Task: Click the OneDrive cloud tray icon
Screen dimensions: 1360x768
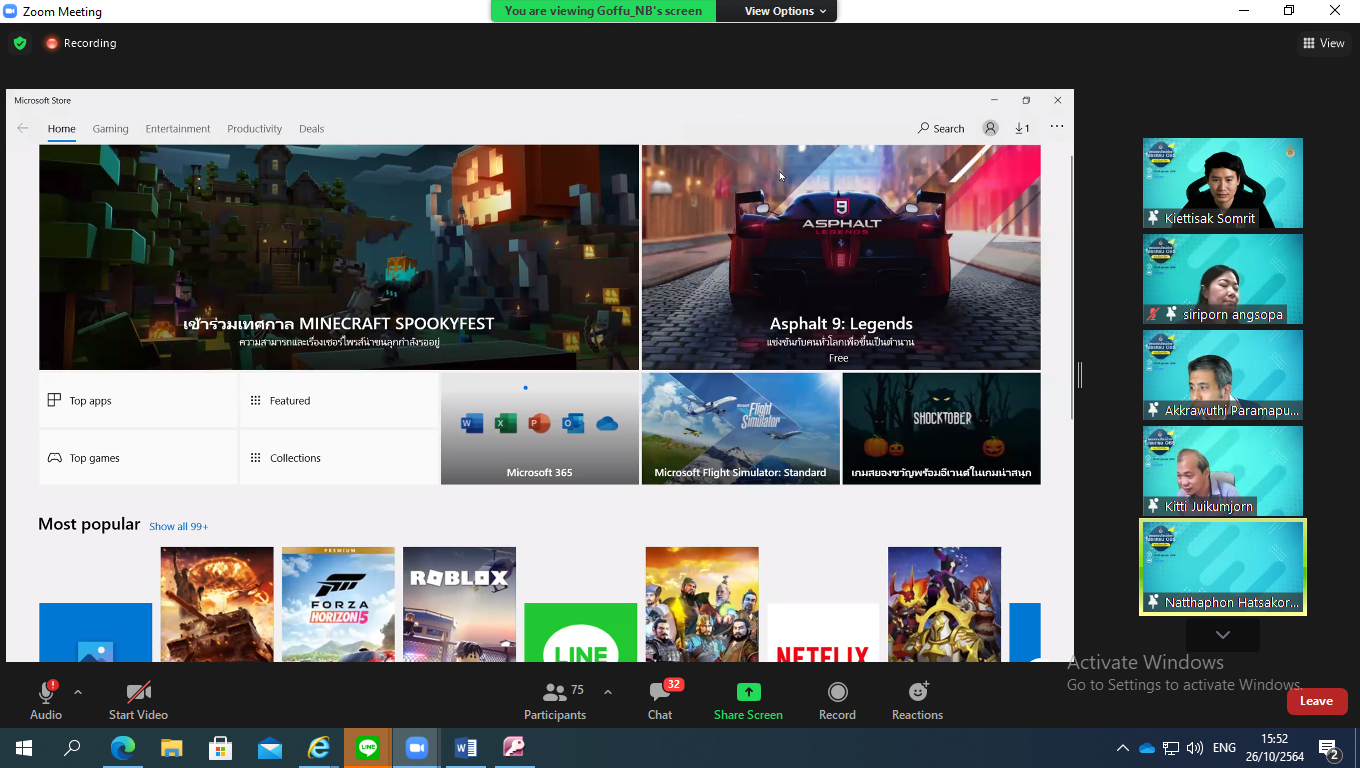Action: point(1147,747)
